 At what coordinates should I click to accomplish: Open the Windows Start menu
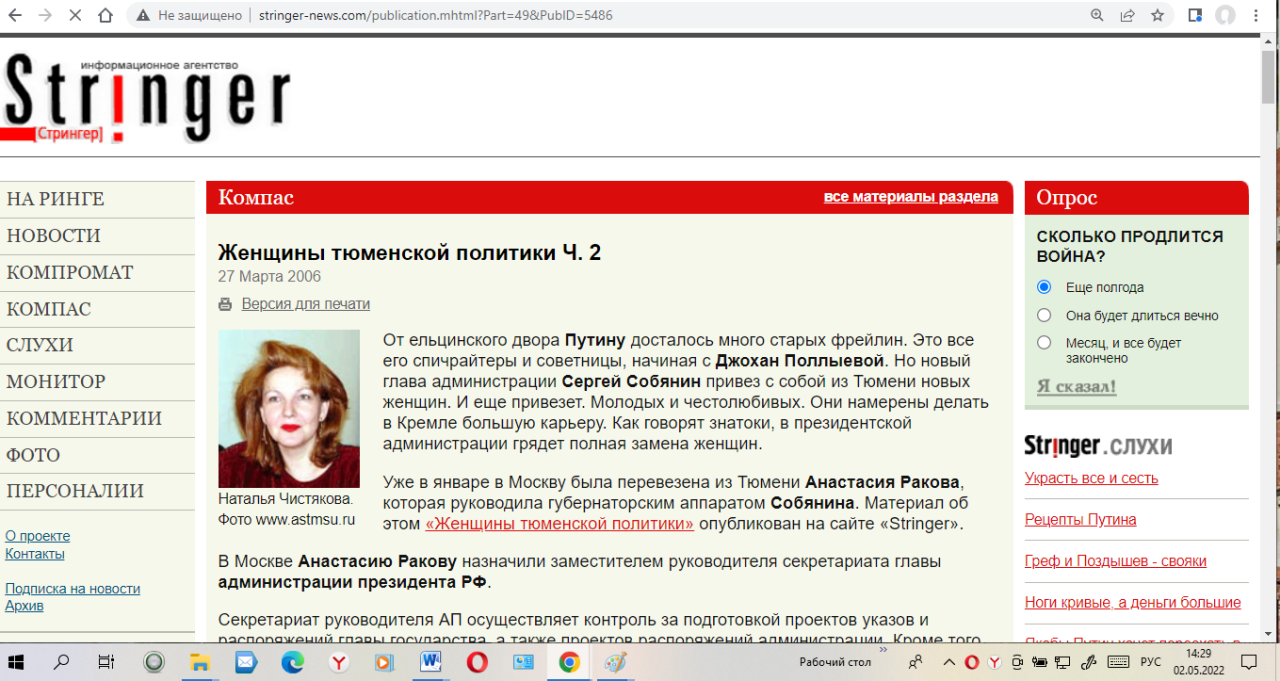17,662
